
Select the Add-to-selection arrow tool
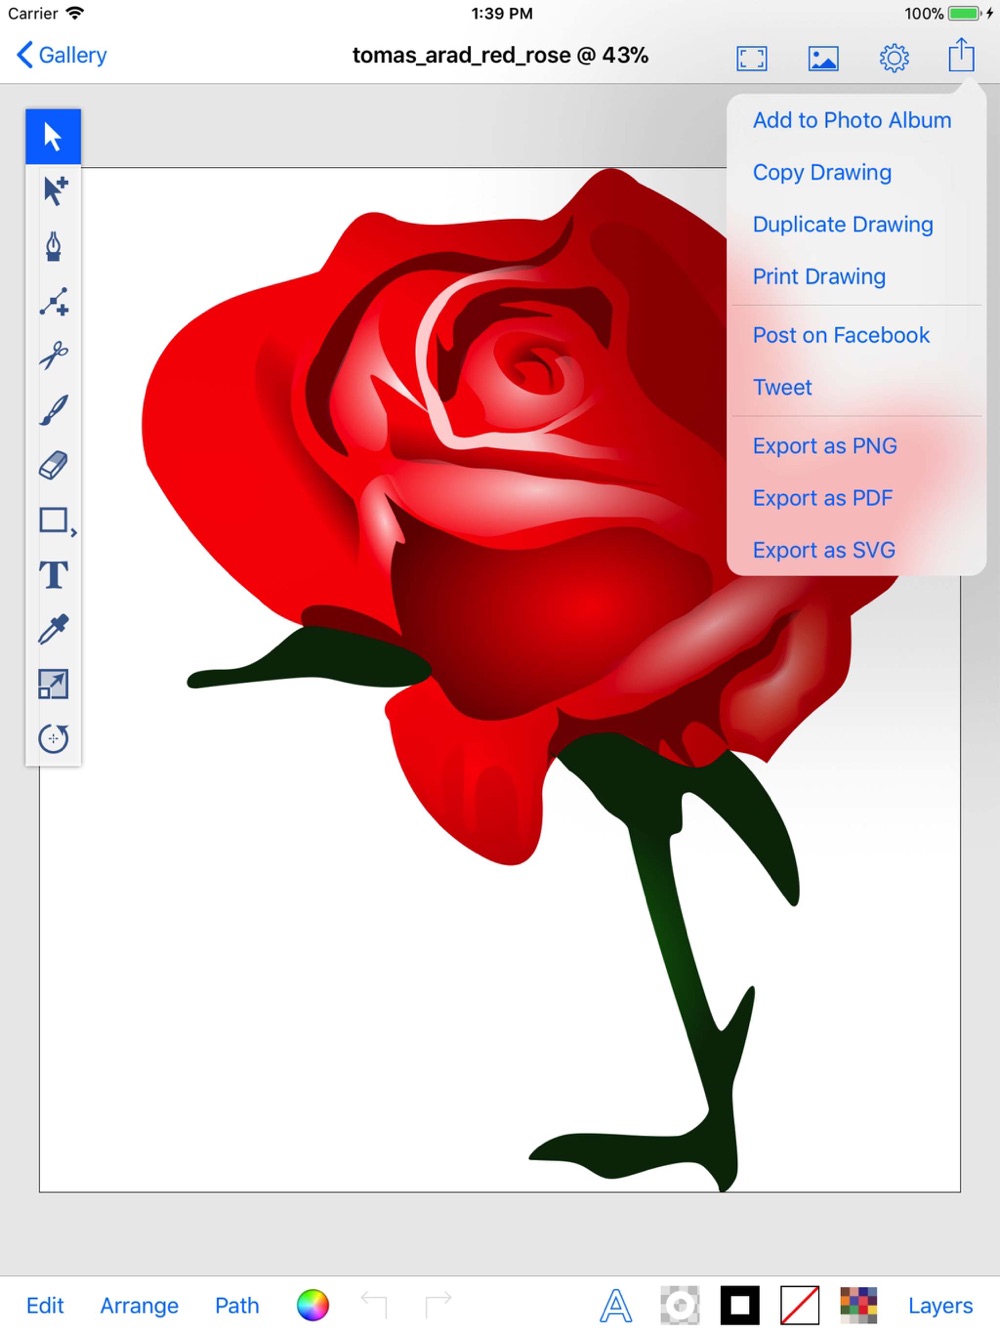tap(53, 191)
